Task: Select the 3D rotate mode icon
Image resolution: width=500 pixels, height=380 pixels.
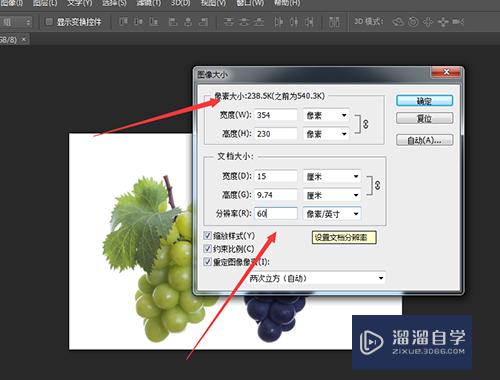Action: pos(398,22)
